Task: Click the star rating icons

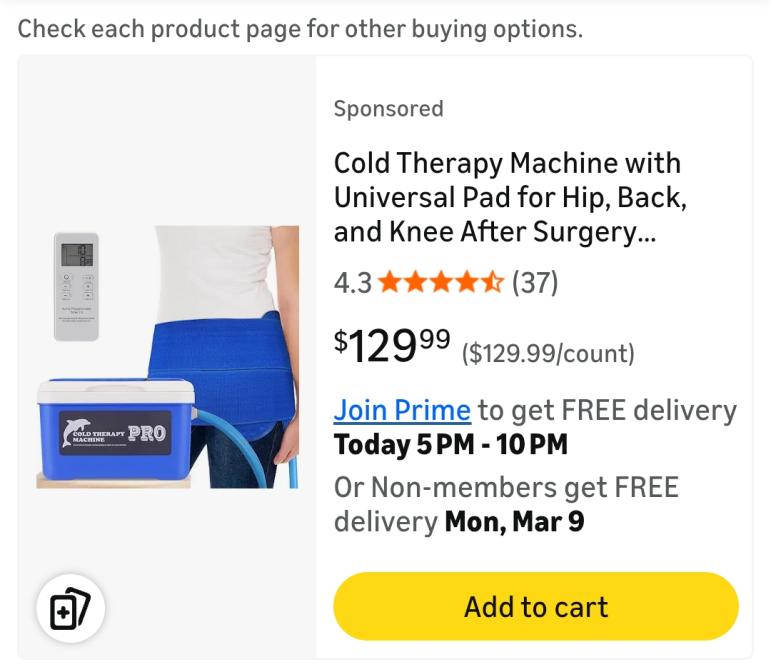Action: [441, 283]
